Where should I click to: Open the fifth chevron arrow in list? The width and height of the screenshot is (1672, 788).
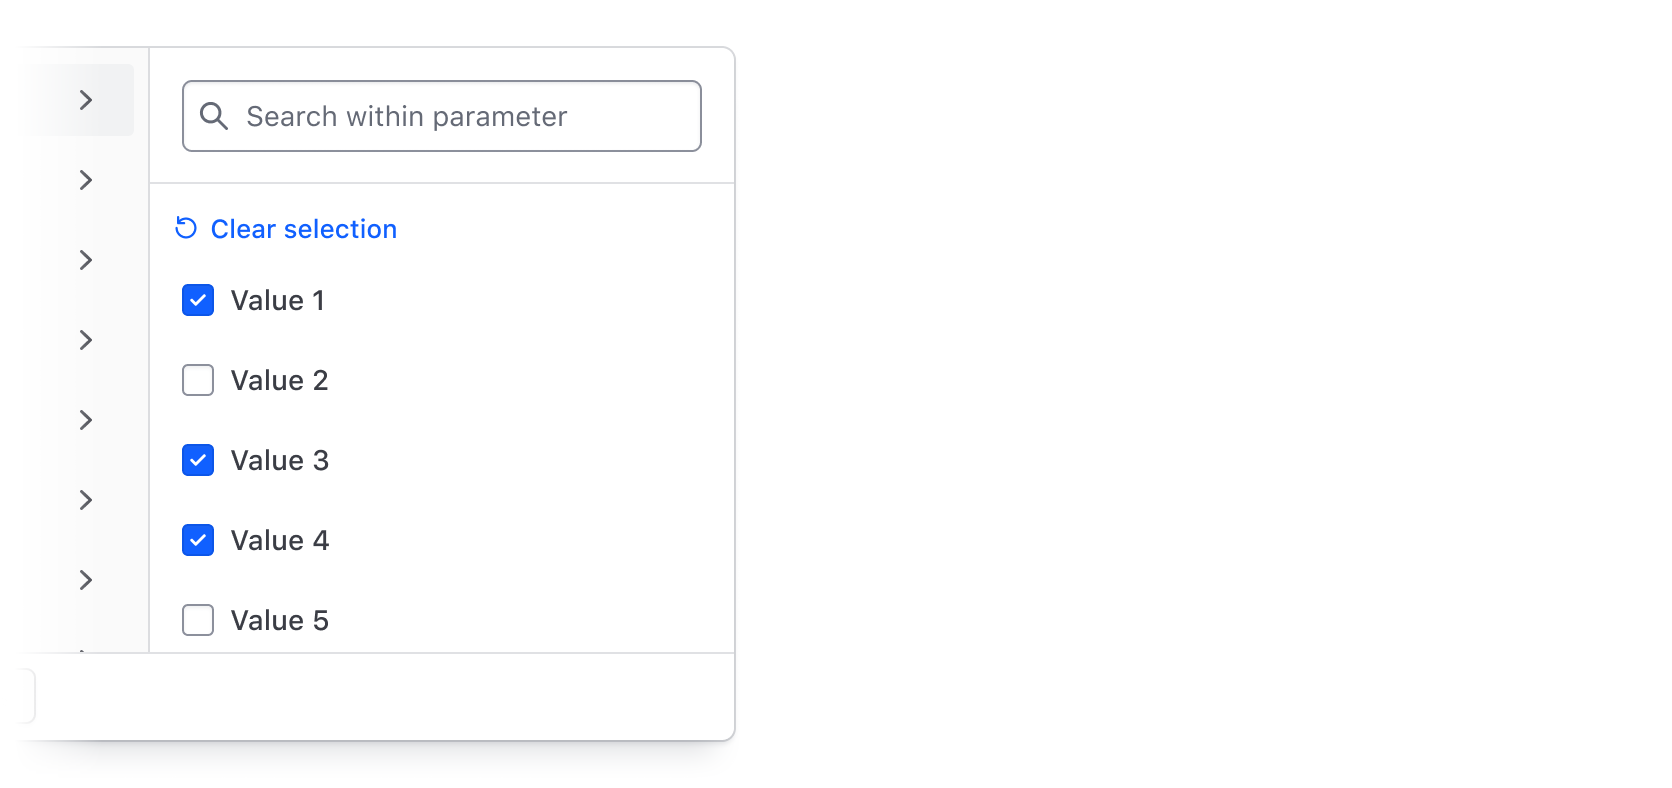86,420
